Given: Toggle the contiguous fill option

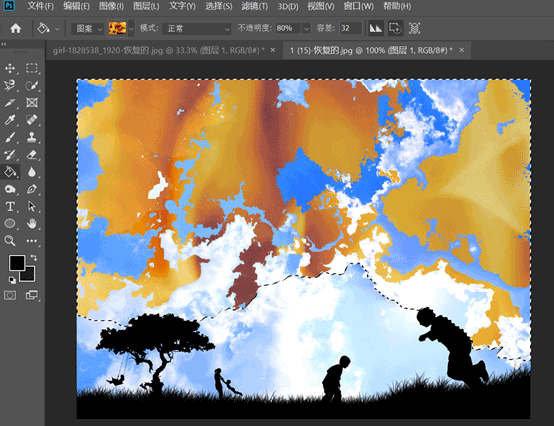Looking at the screenshot, I should coord(395,28).
